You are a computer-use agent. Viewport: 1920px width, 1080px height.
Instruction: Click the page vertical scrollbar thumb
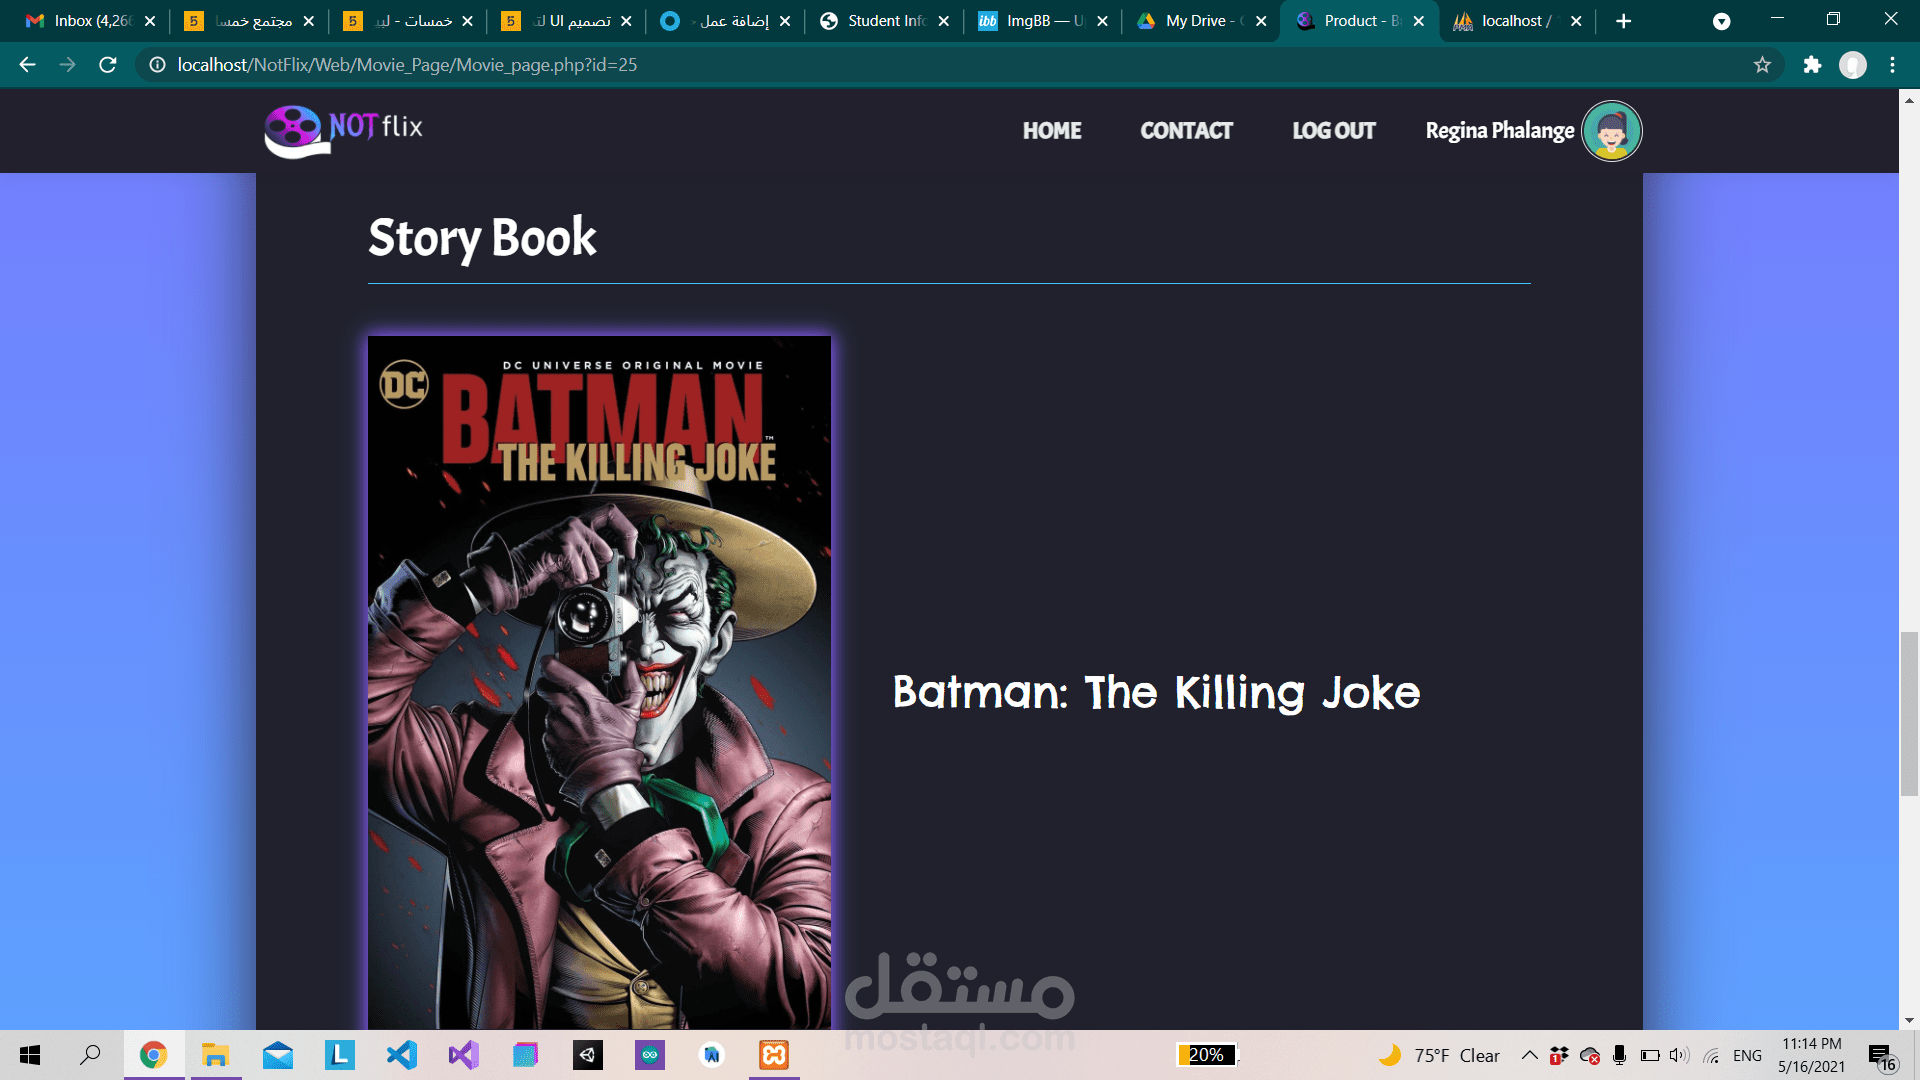[x=1909, y=713]
